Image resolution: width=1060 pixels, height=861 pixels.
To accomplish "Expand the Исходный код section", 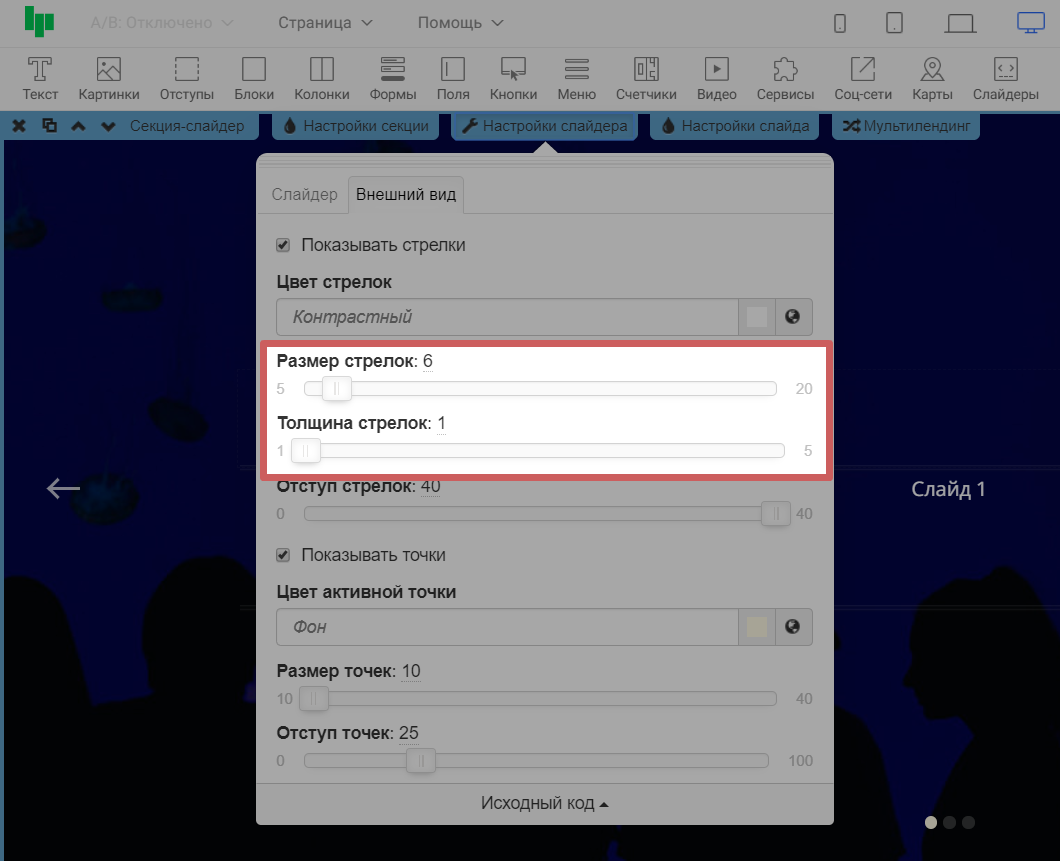I will click(544, 804).
